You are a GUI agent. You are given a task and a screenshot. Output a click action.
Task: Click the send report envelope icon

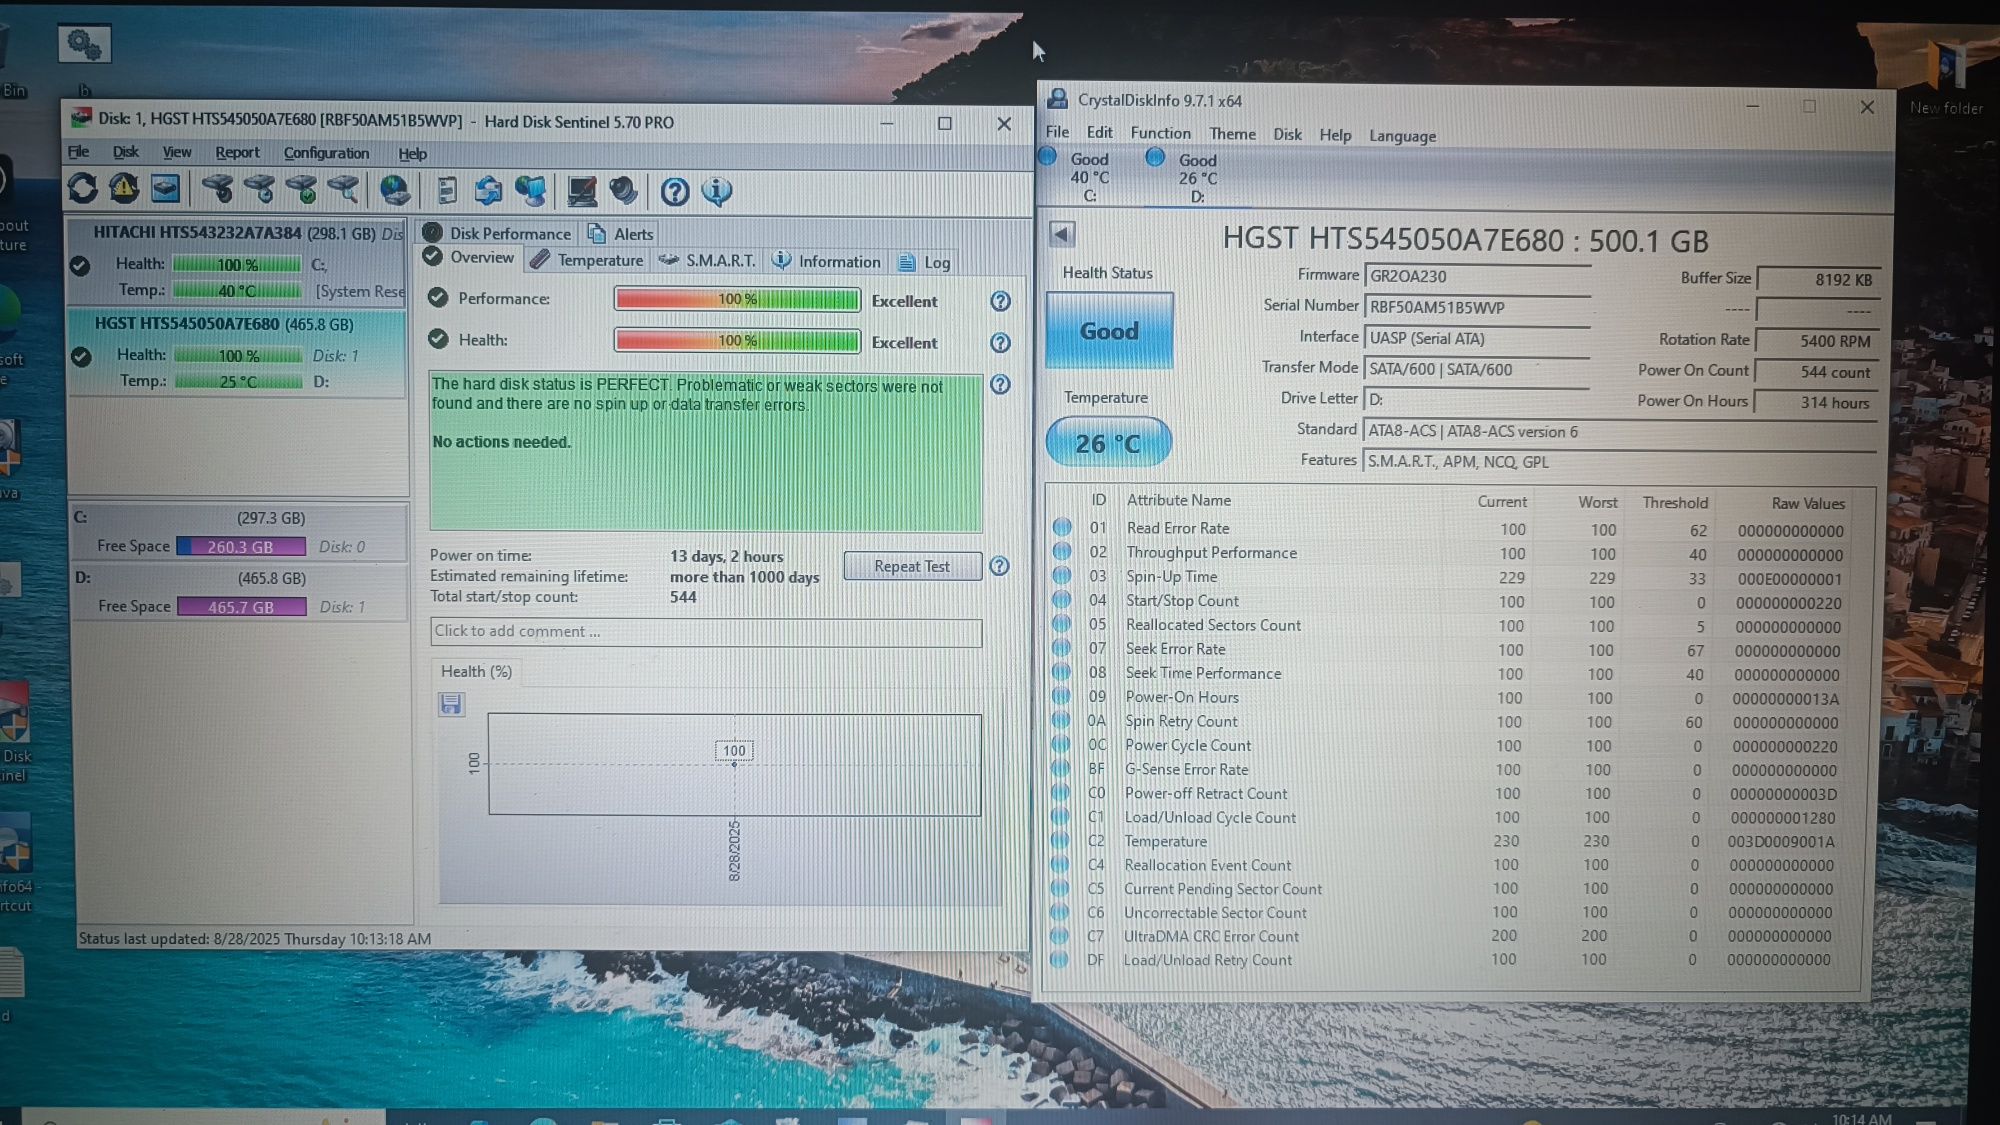pos(488,190)
